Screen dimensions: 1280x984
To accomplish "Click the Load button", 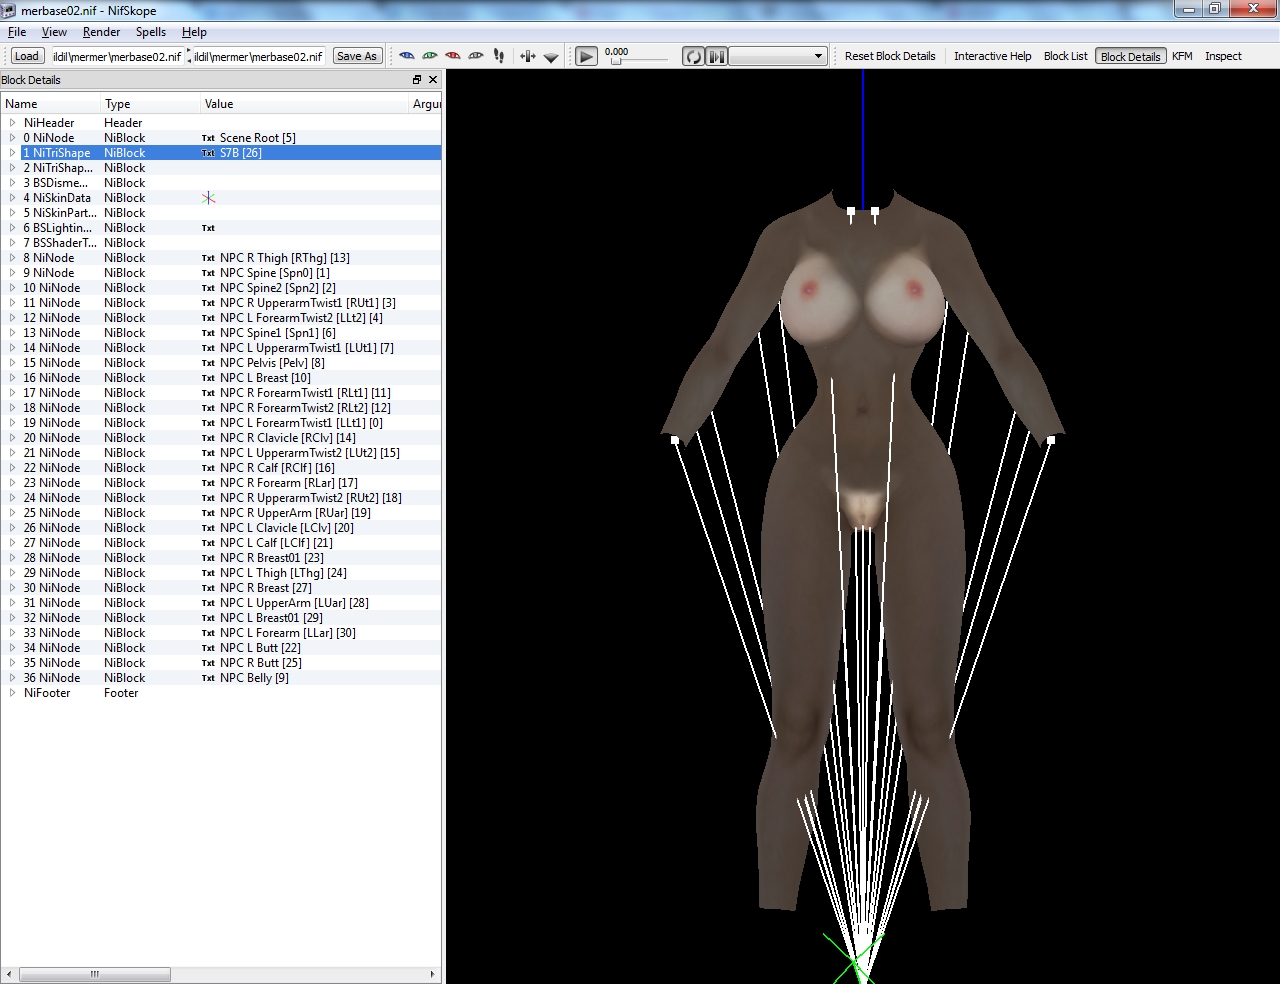I will click(x=27, y=56).
